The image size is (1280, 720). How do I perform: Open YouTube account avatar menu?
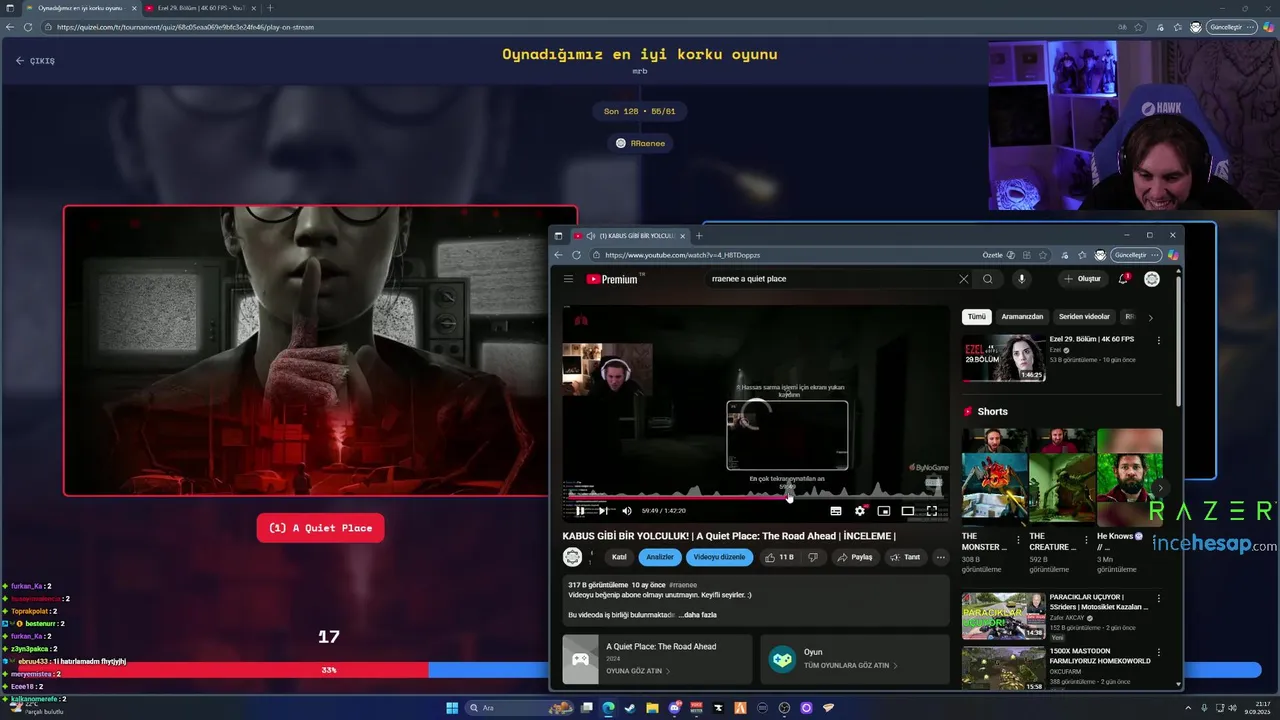[1152, 279]
